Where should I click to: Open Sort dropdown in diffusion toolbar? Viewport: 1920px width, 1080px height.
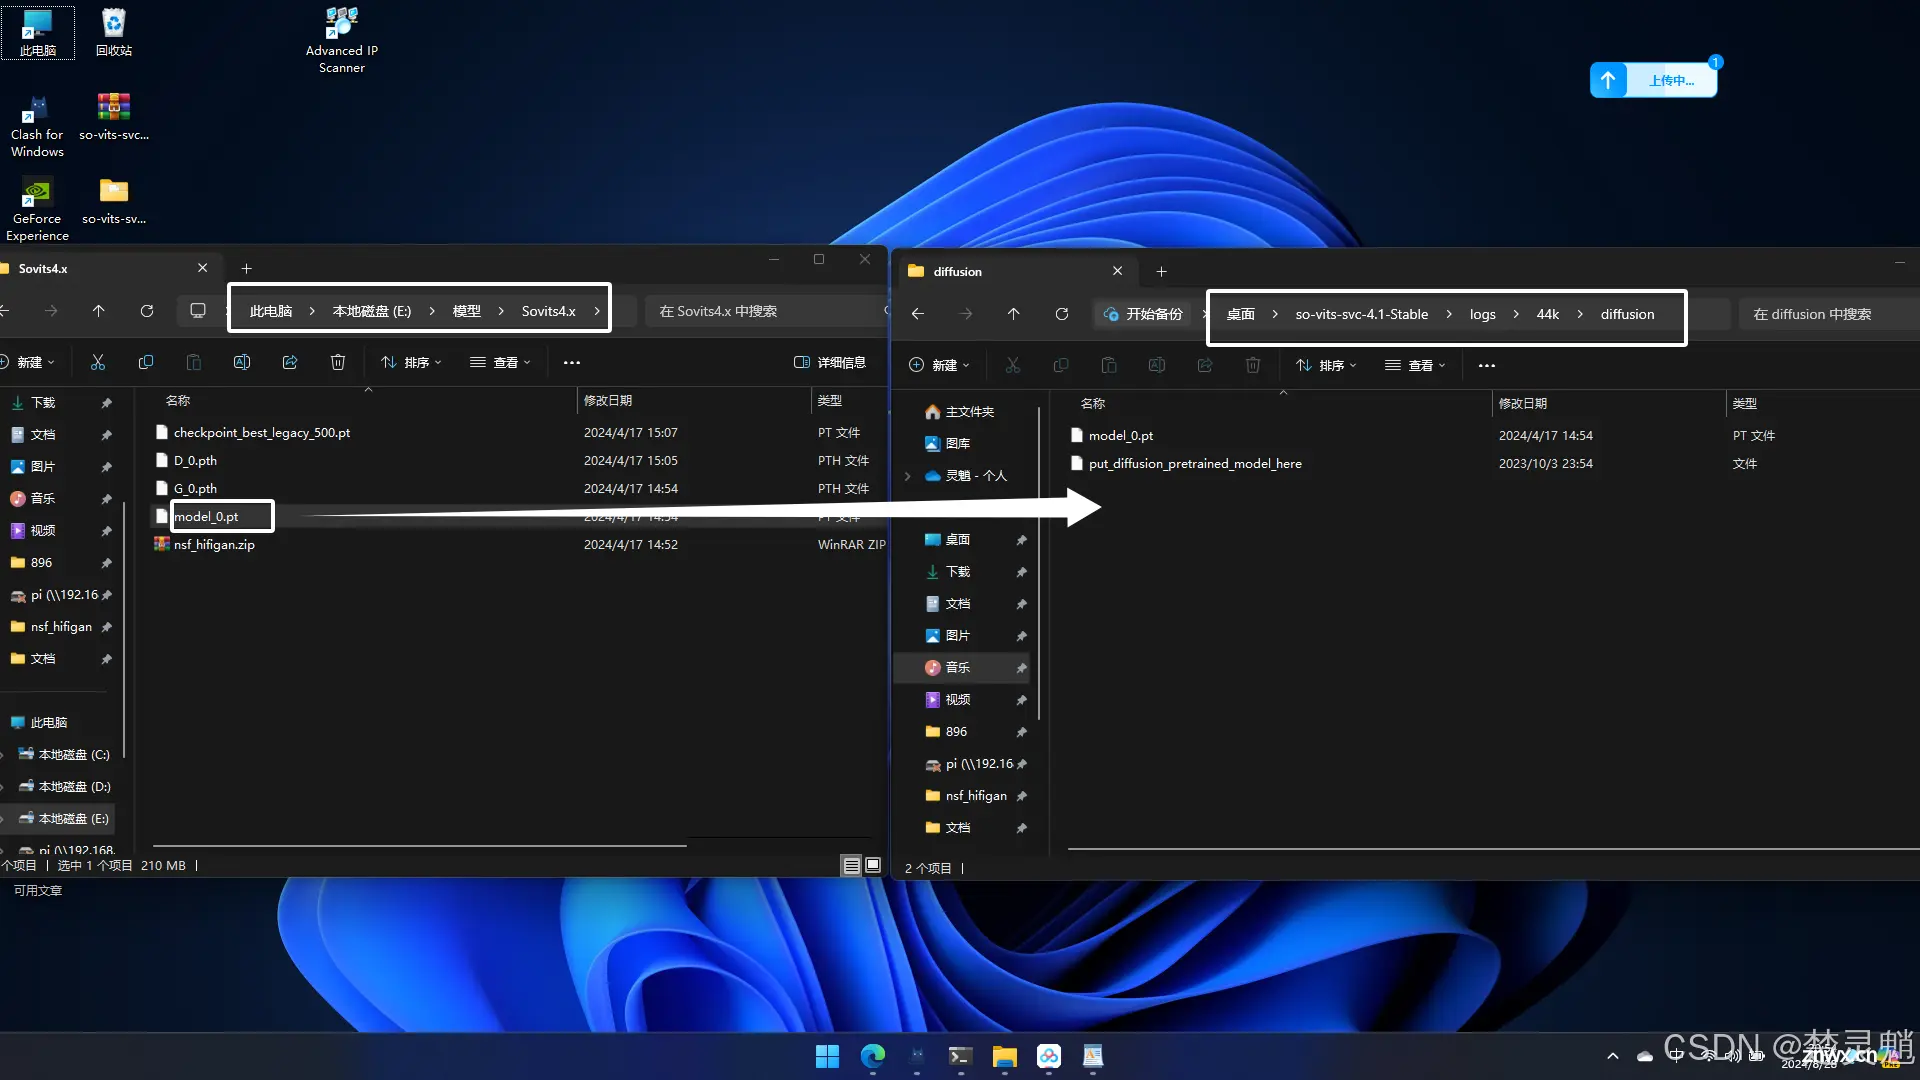point(1326,365)
